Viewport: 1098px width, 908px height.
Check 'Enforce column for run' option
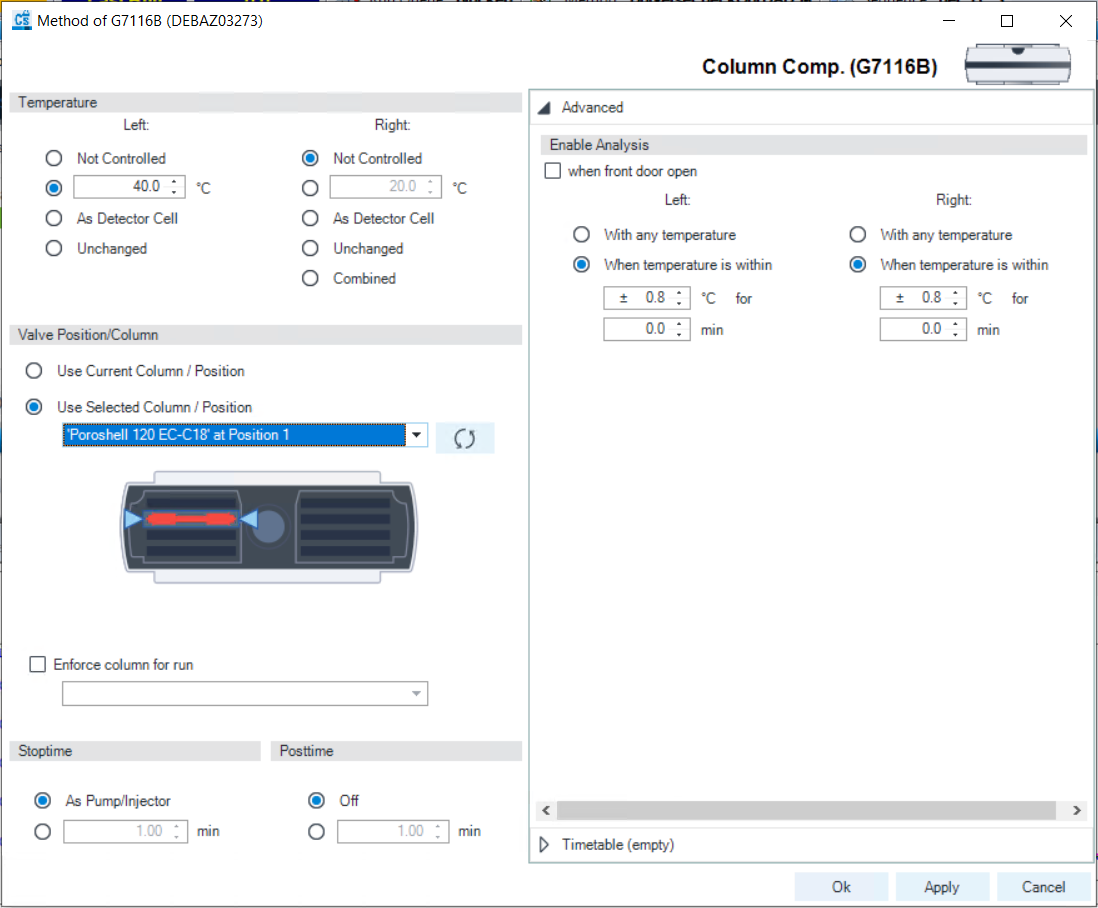(39, 664)
